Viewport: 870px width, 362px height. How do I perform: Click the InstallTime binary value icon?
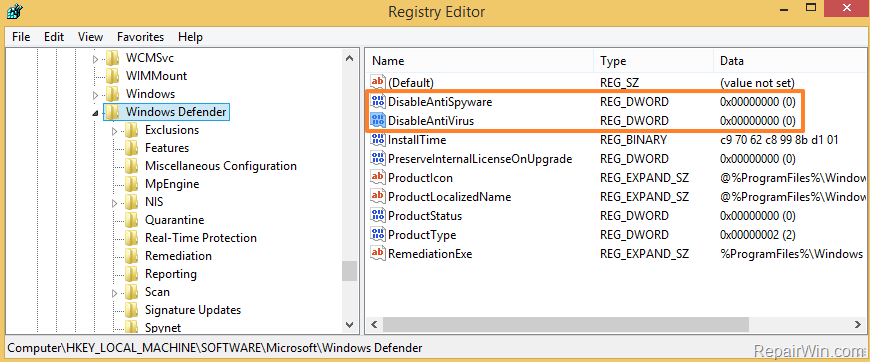pos(378,139)
